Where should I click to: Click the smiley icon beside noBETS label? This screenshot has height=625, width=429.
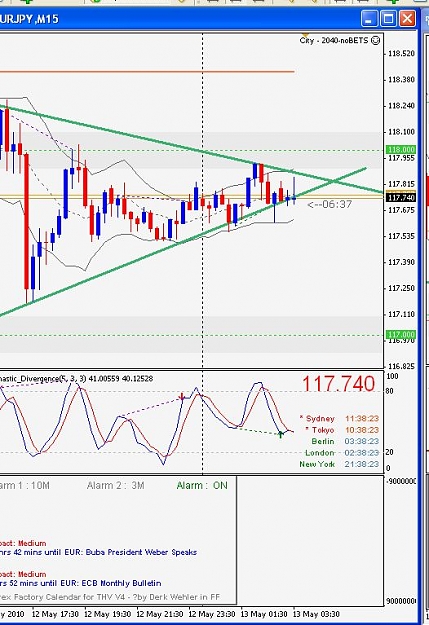(x=375, y=40)
